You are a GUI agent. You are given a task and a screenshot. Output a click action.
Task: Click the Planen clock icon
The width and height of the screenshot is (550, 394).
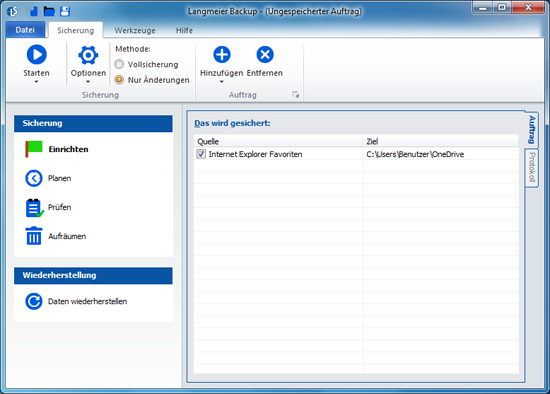click(x=34, y=178)
